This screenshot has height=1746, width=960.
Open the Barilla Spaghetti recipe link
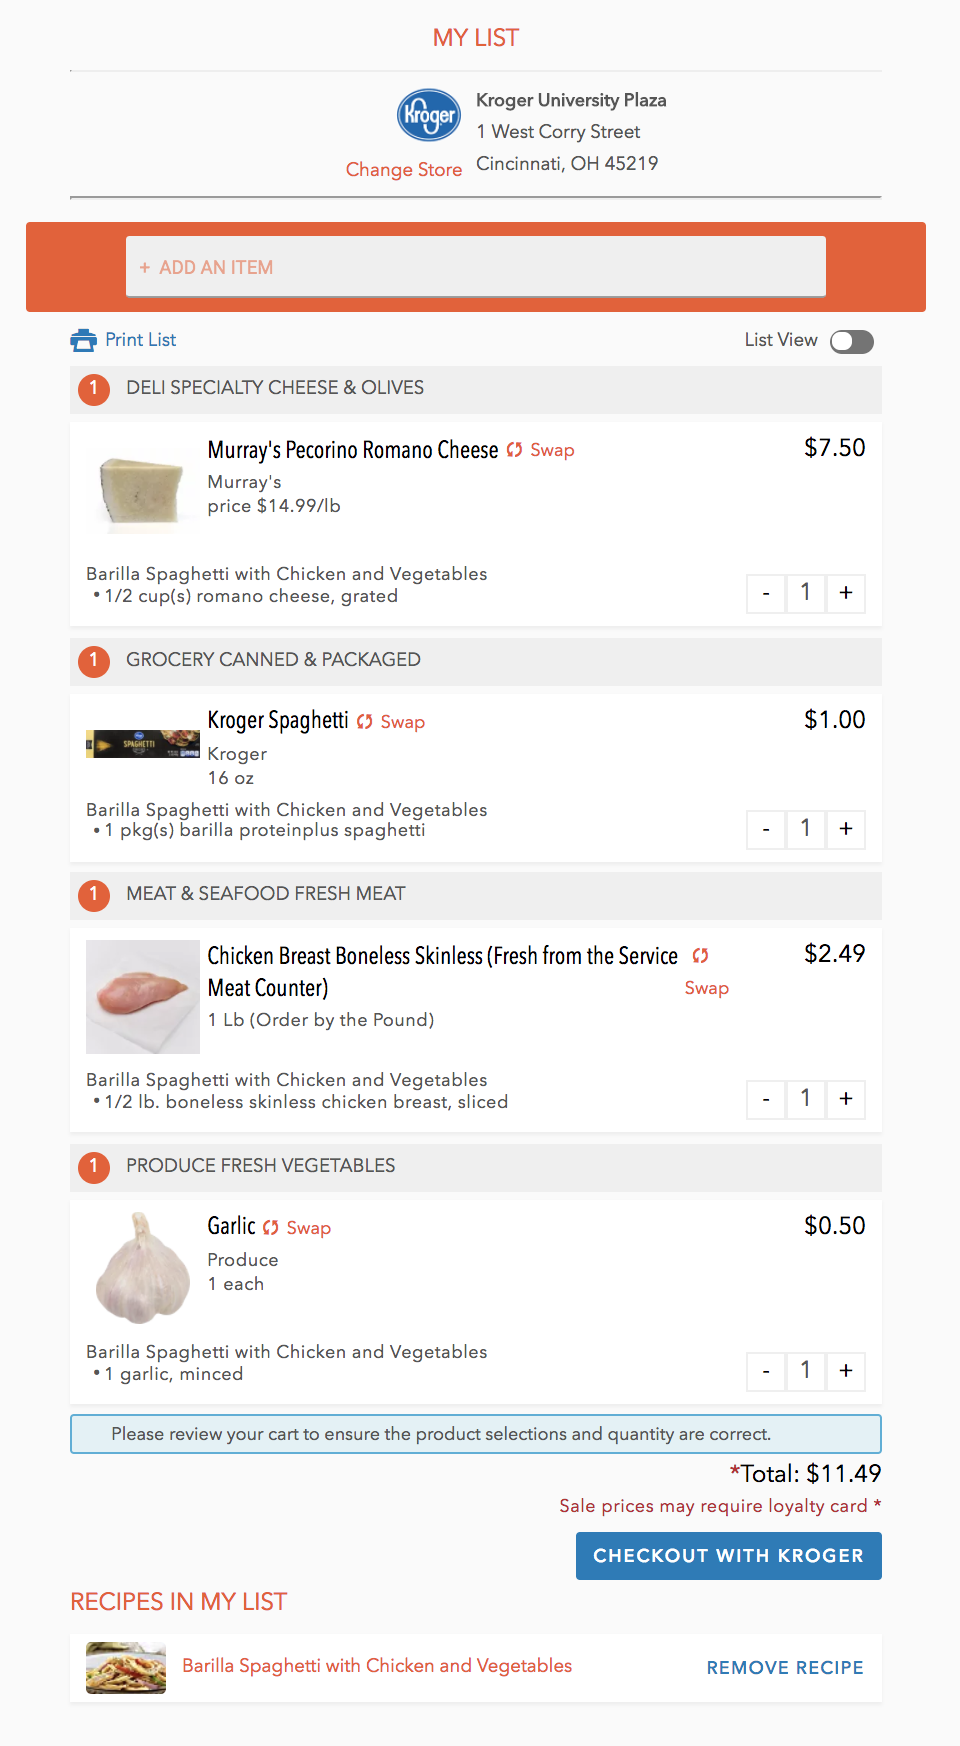pos(376,1664)
